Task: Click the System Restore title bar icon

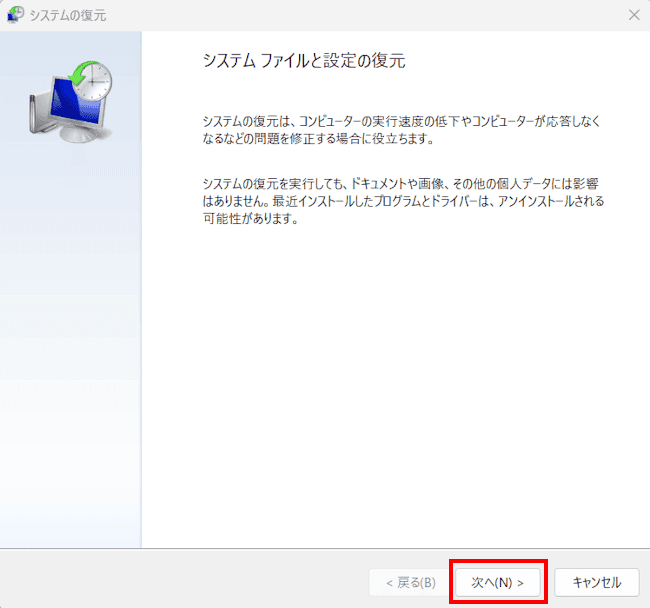Action: point(16,15)
